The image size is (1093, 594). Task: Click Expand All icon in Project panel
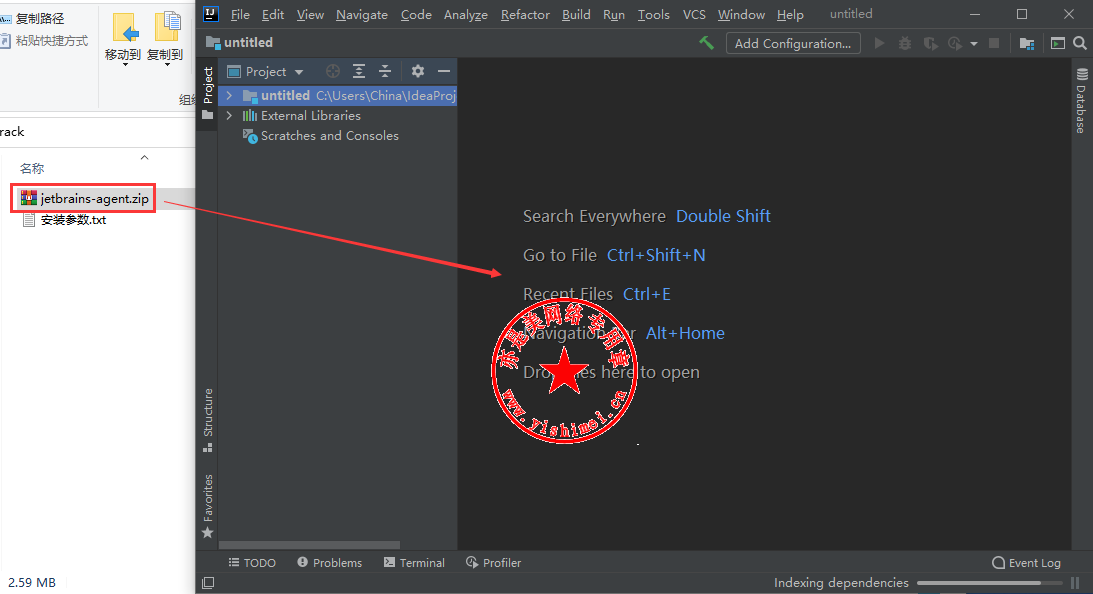359,71
